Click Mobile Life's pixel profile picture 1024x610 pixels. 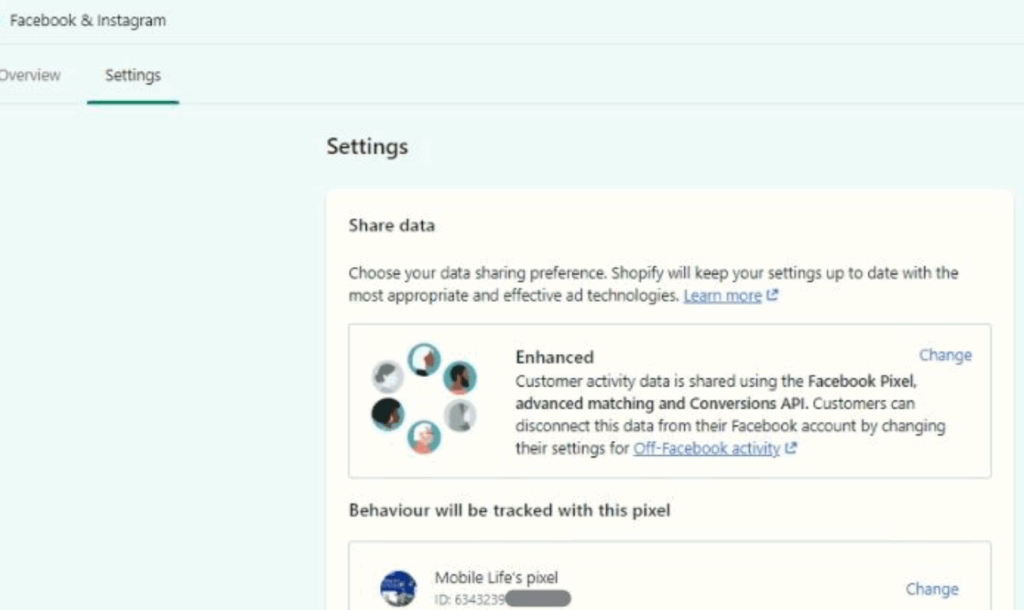[398, 586]
